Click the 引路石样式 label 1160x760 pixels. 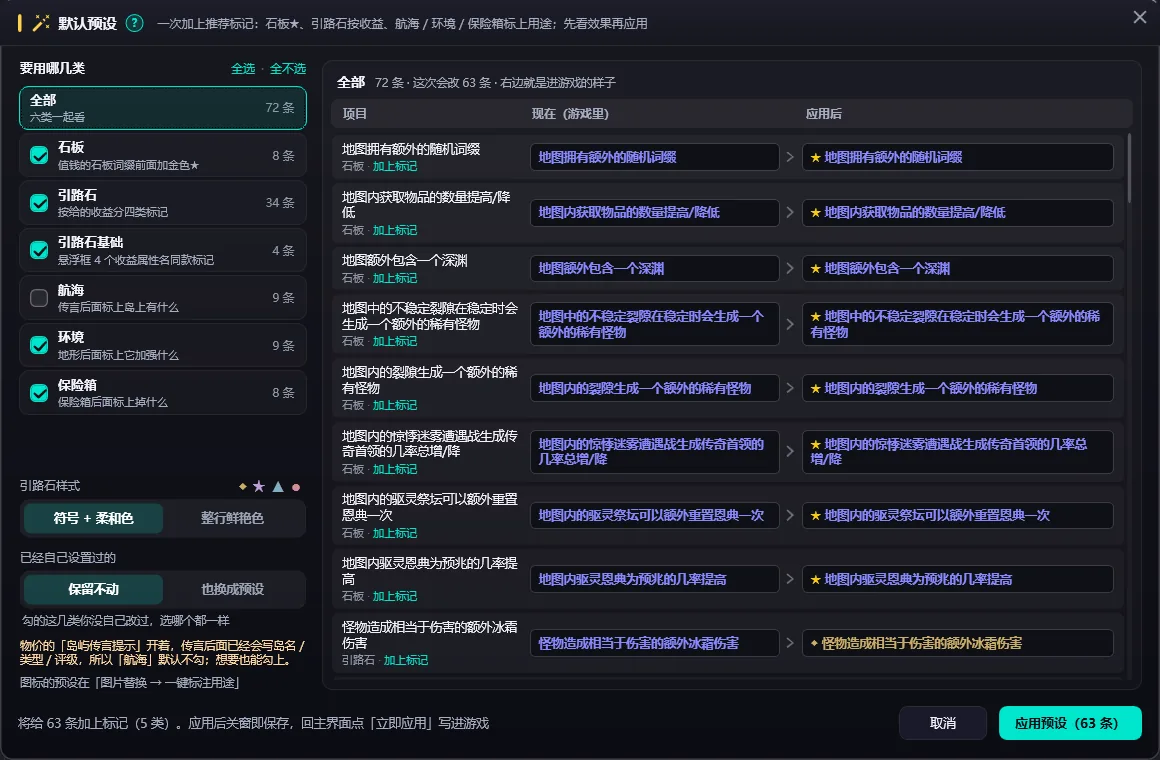tap(50, 485)
